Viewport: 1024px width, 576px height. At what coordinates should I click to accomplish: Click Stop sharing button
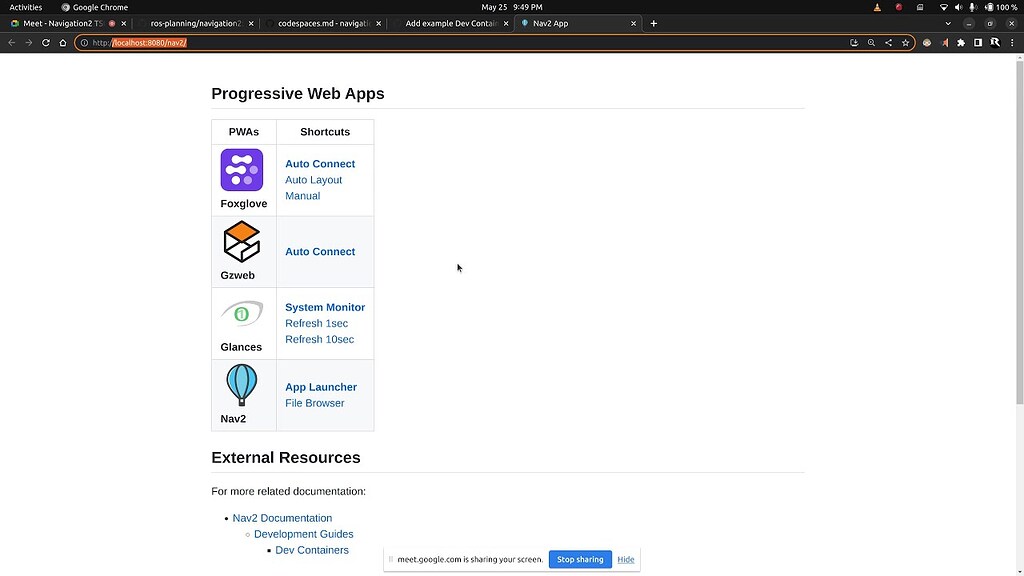pyautogui.click(x=580, y=559)
